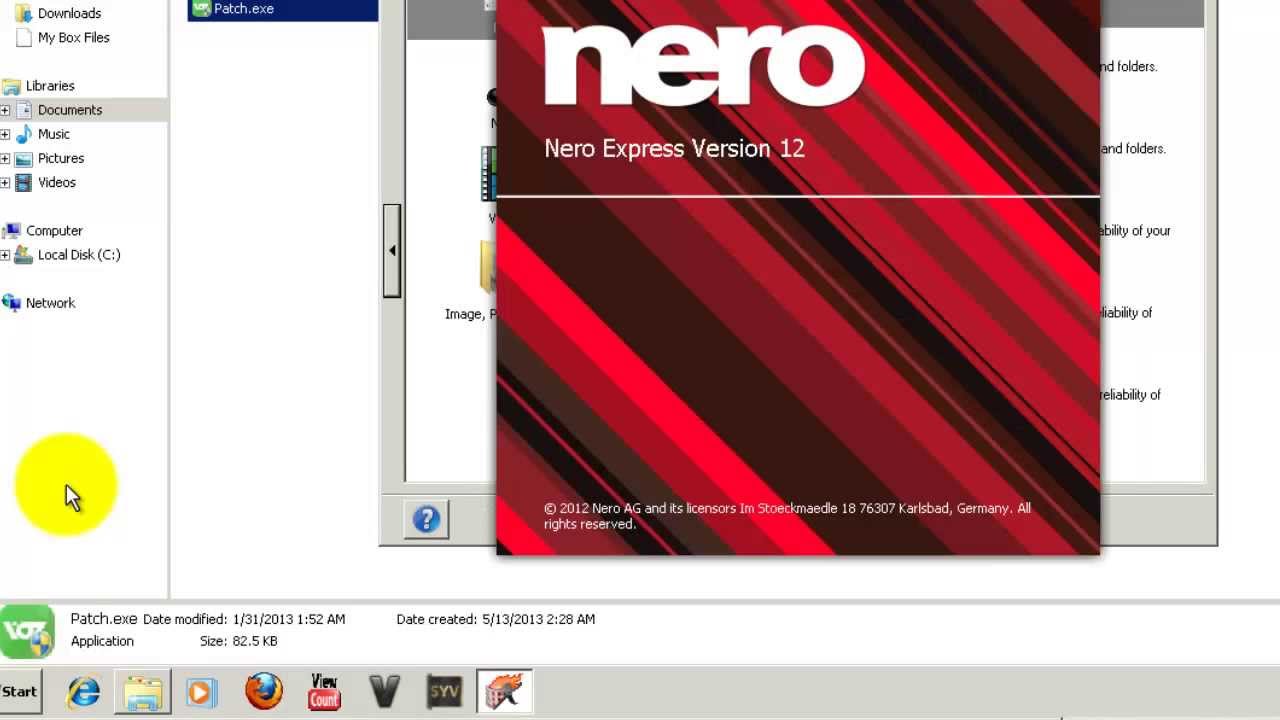Open the Videos library
The width and height of the screenshot is (1280, 720).
[45, 182]
